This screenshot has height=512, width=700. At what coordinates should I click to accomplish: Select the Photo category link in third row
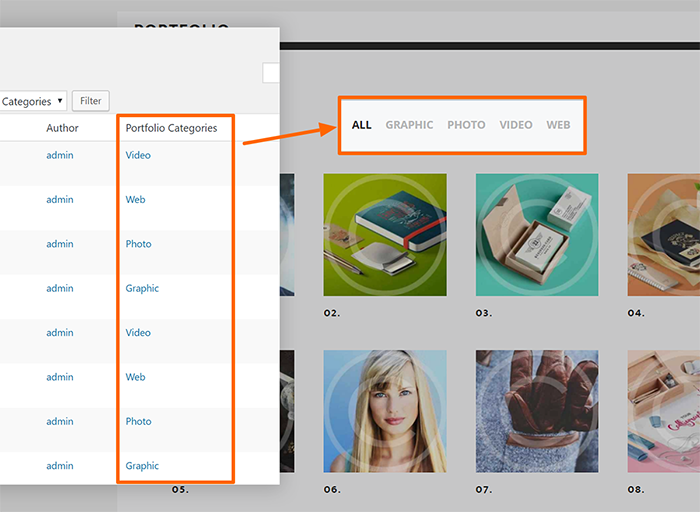point(138,244)
